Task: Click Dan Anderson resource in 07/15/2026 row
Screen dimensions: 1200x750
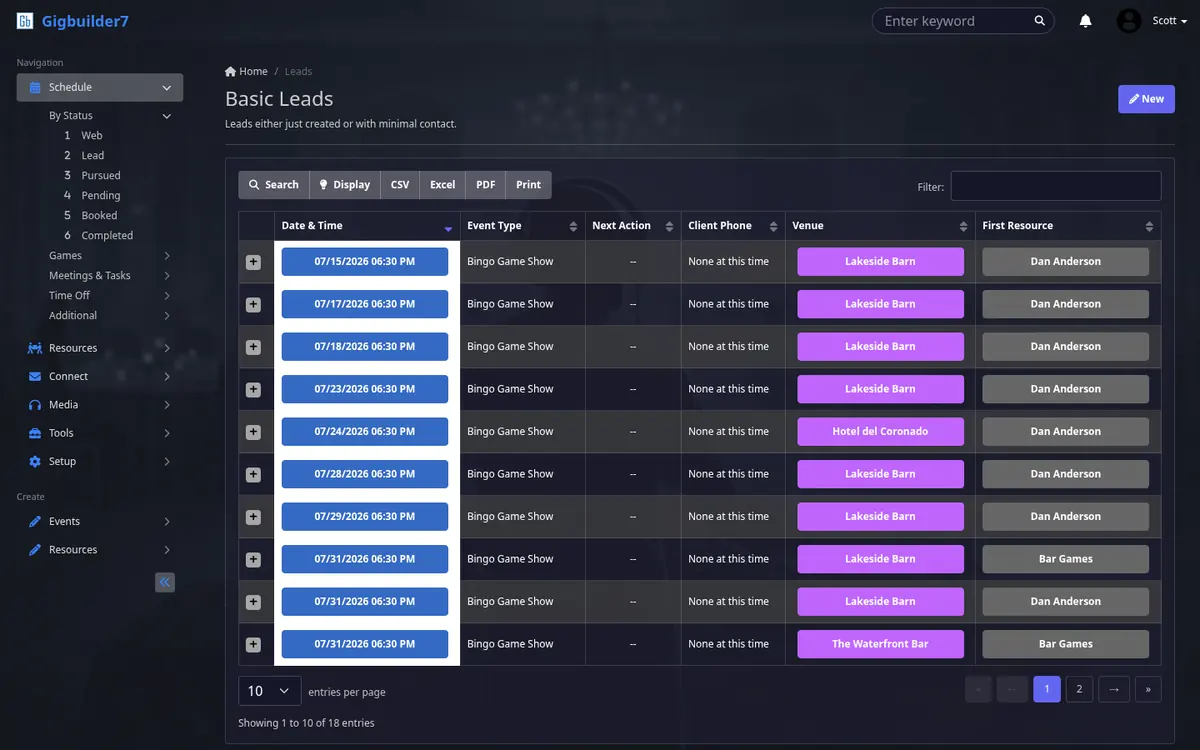Action: point(1065,262)
